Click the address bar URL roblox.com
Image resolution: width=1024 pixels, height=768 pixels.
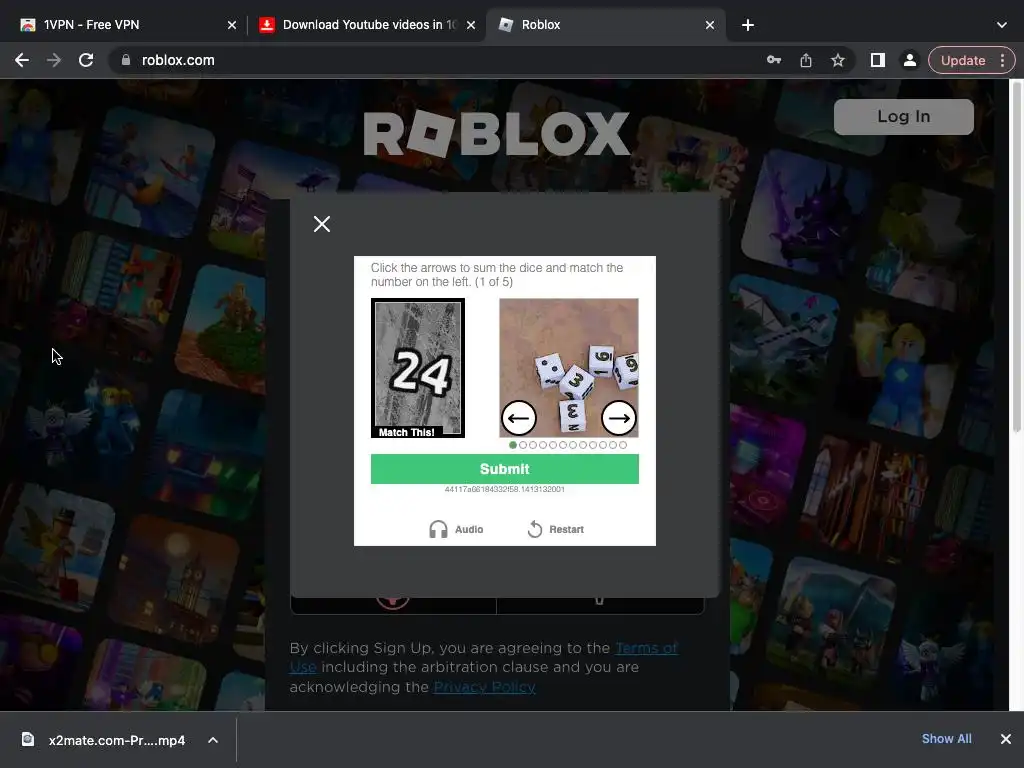coord(178,60)
